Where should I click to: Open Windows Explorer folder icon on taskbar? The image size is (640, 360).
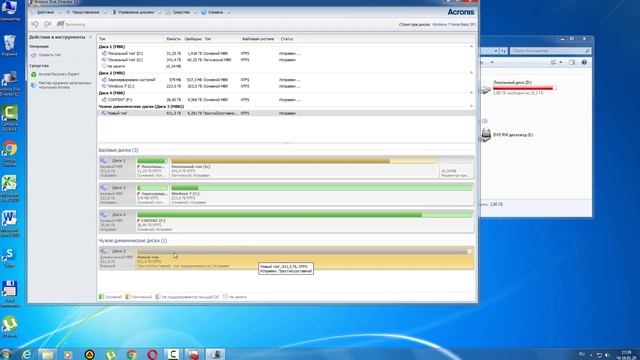[x=47, y=354]
